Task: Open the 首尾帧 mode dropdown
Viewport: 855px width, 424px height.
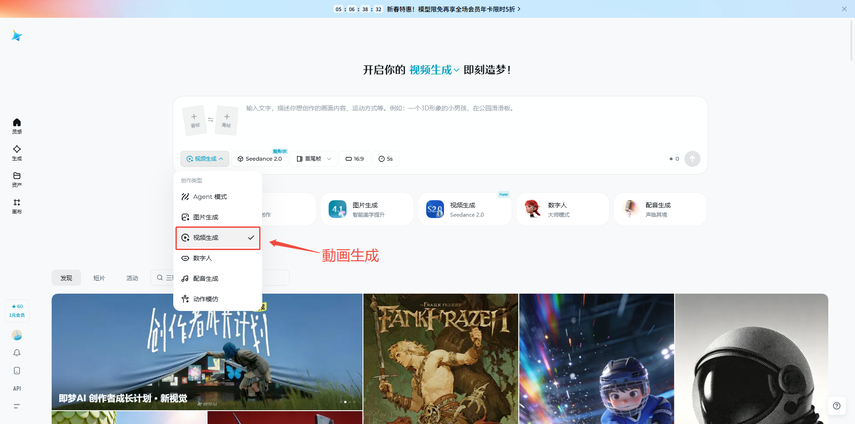Action: point(314,159)
